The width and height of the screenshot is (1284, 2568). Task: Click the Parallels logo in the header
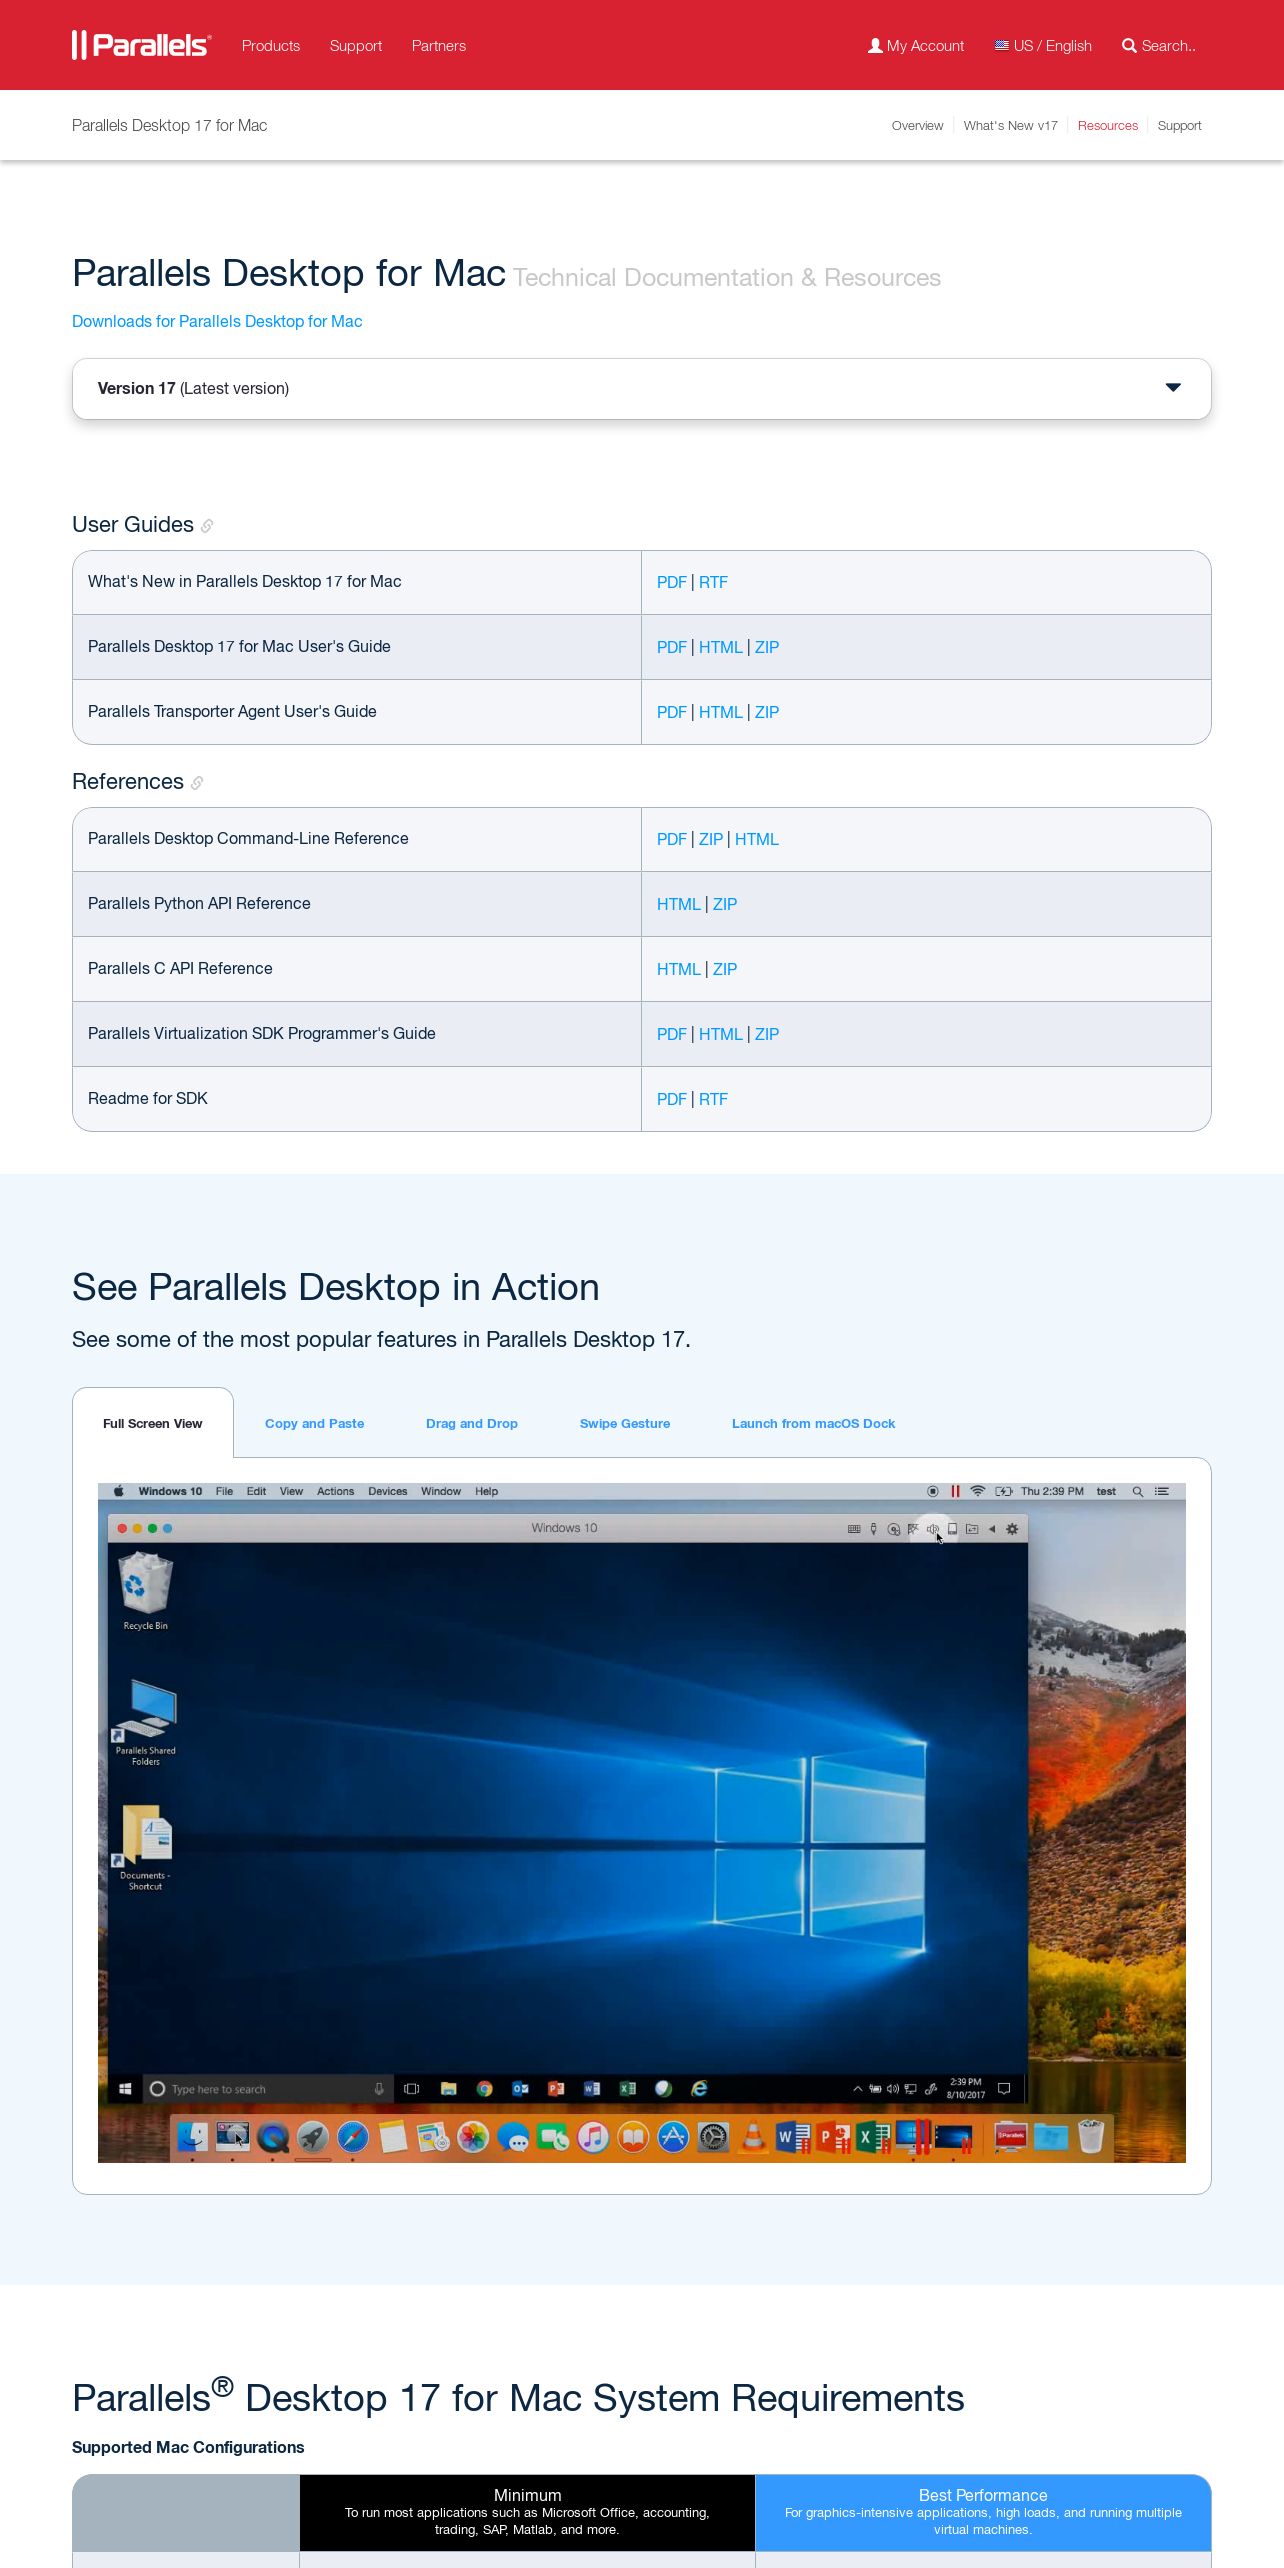(x=141, y=45)
